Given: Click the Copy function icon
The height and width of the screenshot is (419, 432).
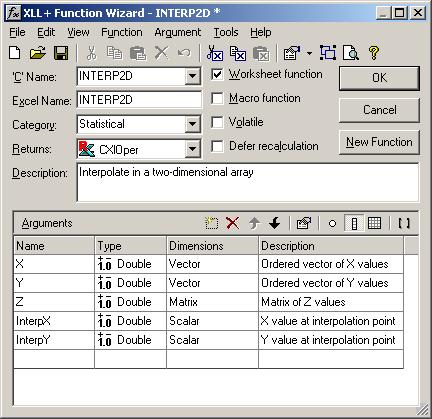Looking at the screenshot, I should 238,53.
